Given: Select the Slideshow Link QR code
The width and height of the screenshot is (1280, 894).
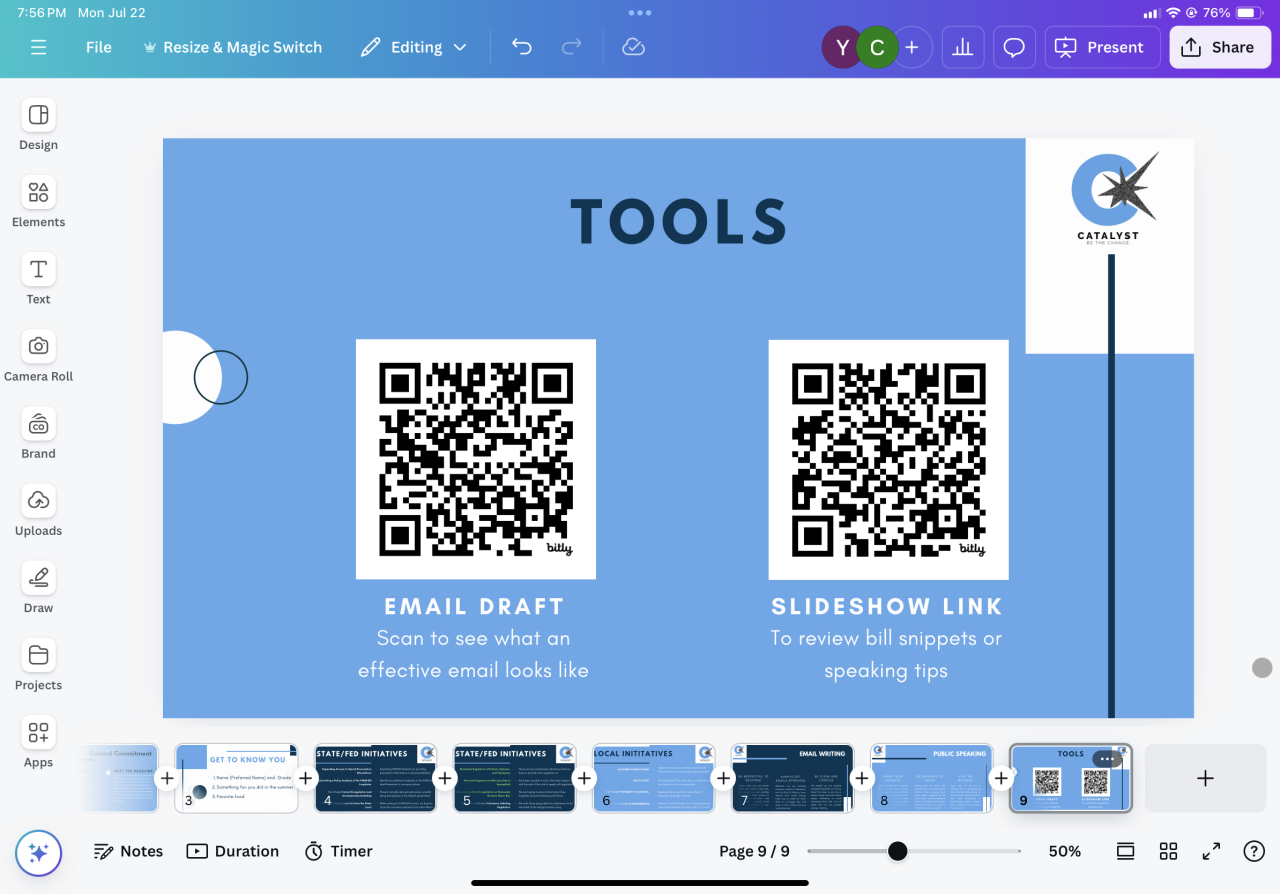Looking at the screenshot, I should pos(888,459).
